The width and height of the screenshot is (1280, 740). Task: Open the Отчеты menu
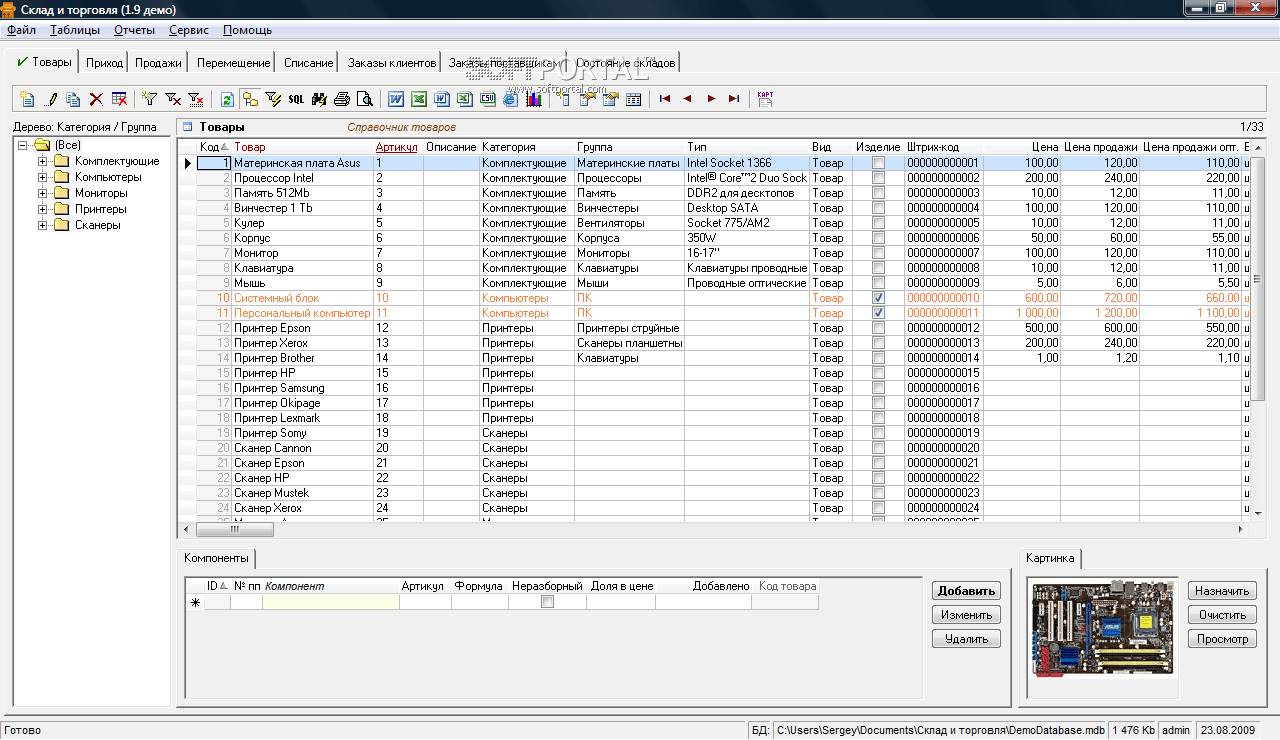pyautogui.click(x=134, y=30)
